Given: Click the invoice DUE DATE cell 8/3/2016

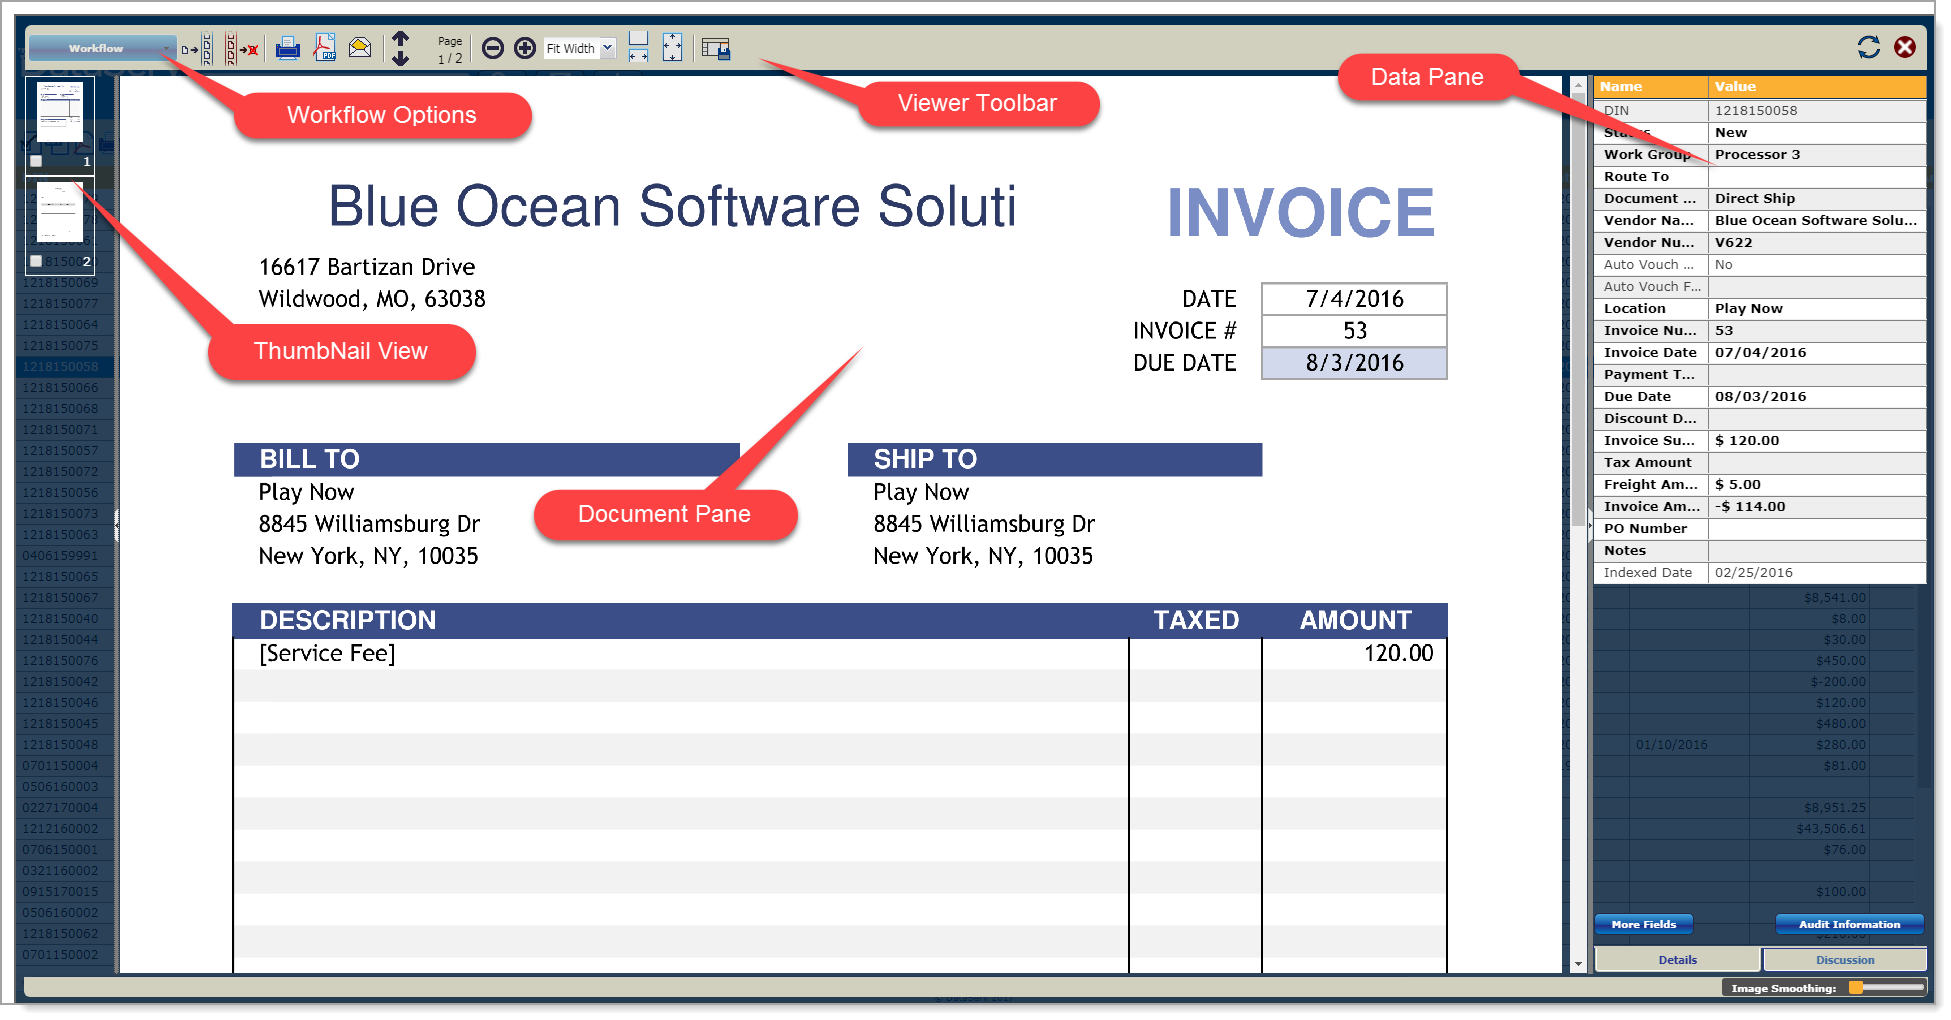Looking at the screenshot, I should pos(1354,363).
